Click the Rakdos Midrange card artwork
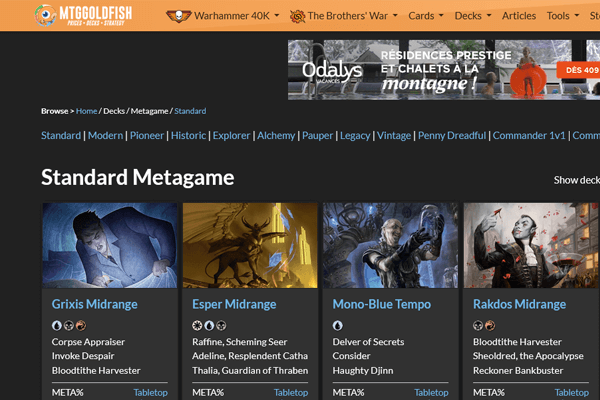 coord(532,245)
